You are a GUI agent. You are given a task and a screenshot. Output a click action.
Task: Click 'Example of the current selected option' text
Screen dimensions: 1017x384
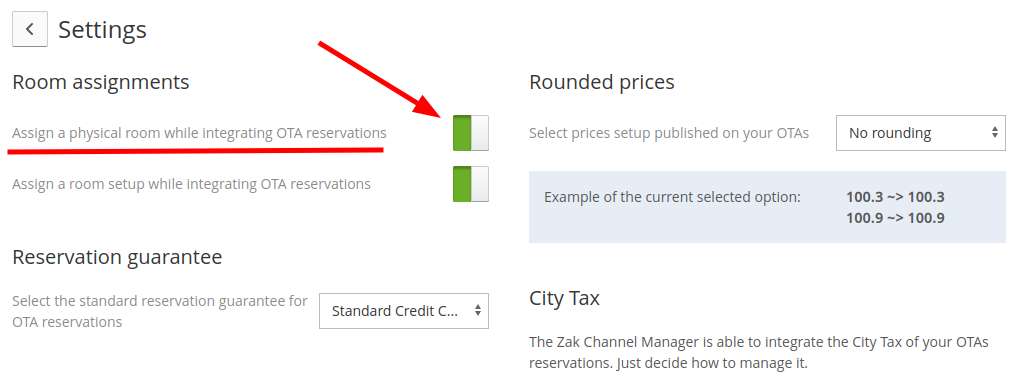[673, 197]
